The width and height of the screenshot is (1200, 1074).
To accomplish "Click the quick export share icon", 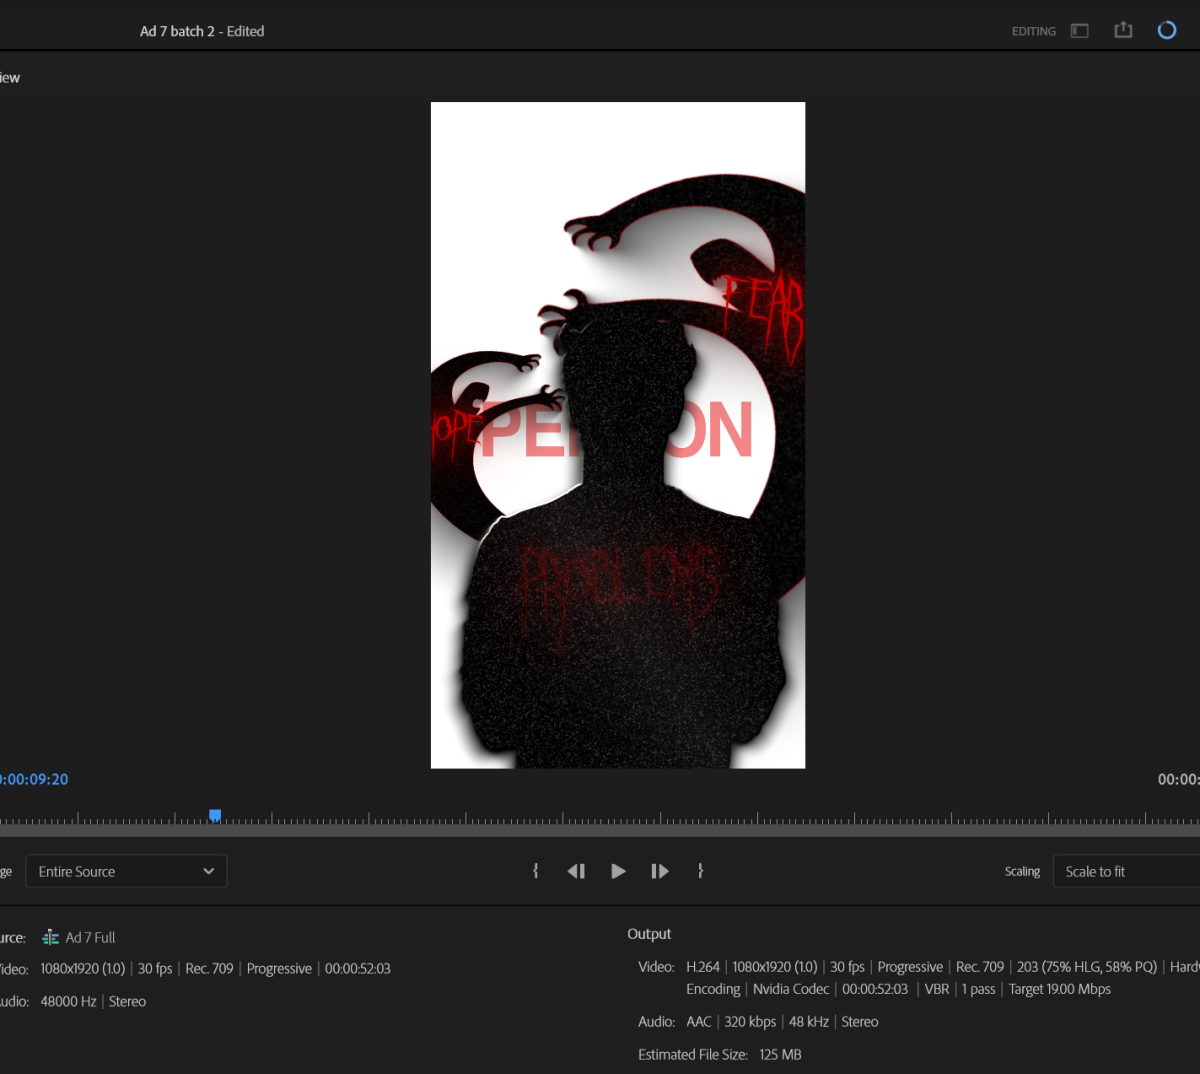I will (1123, 30).
